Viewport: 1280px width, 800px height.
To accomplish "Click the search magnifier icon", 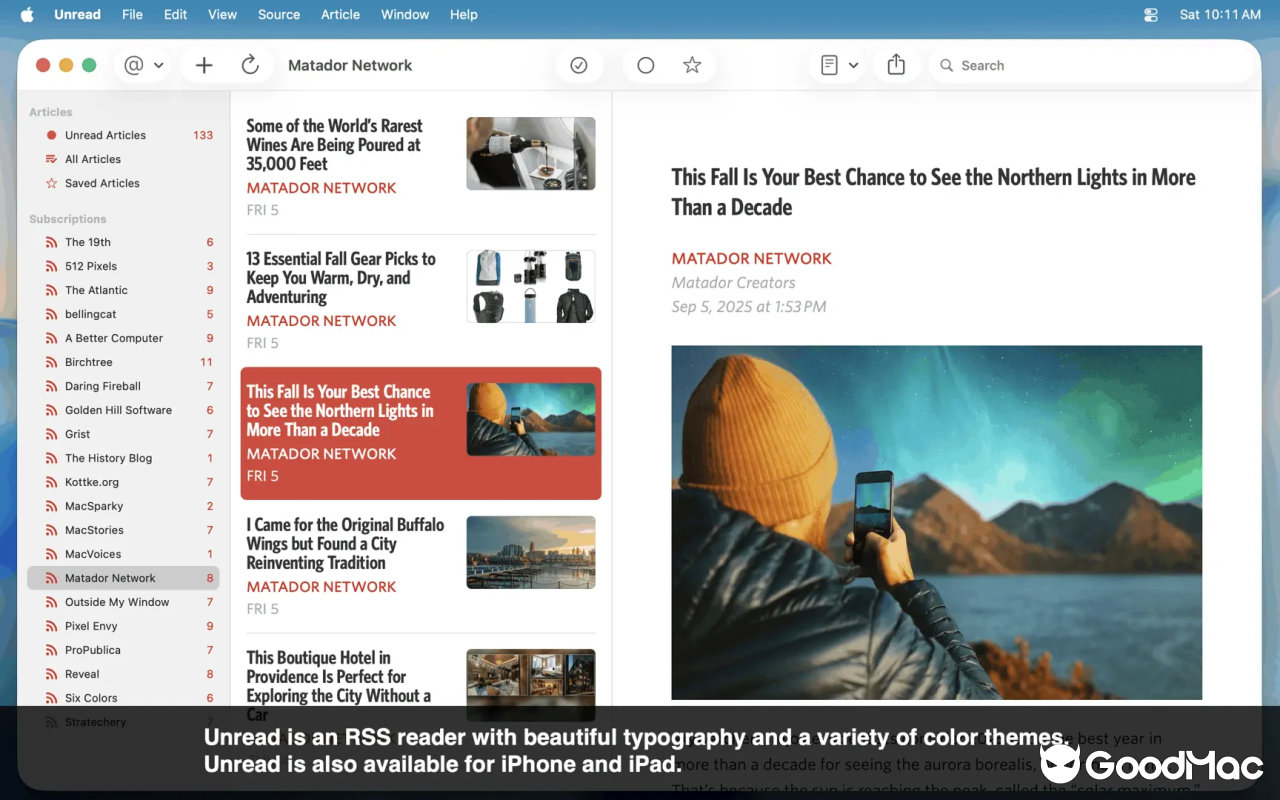I will click(946, 65).
